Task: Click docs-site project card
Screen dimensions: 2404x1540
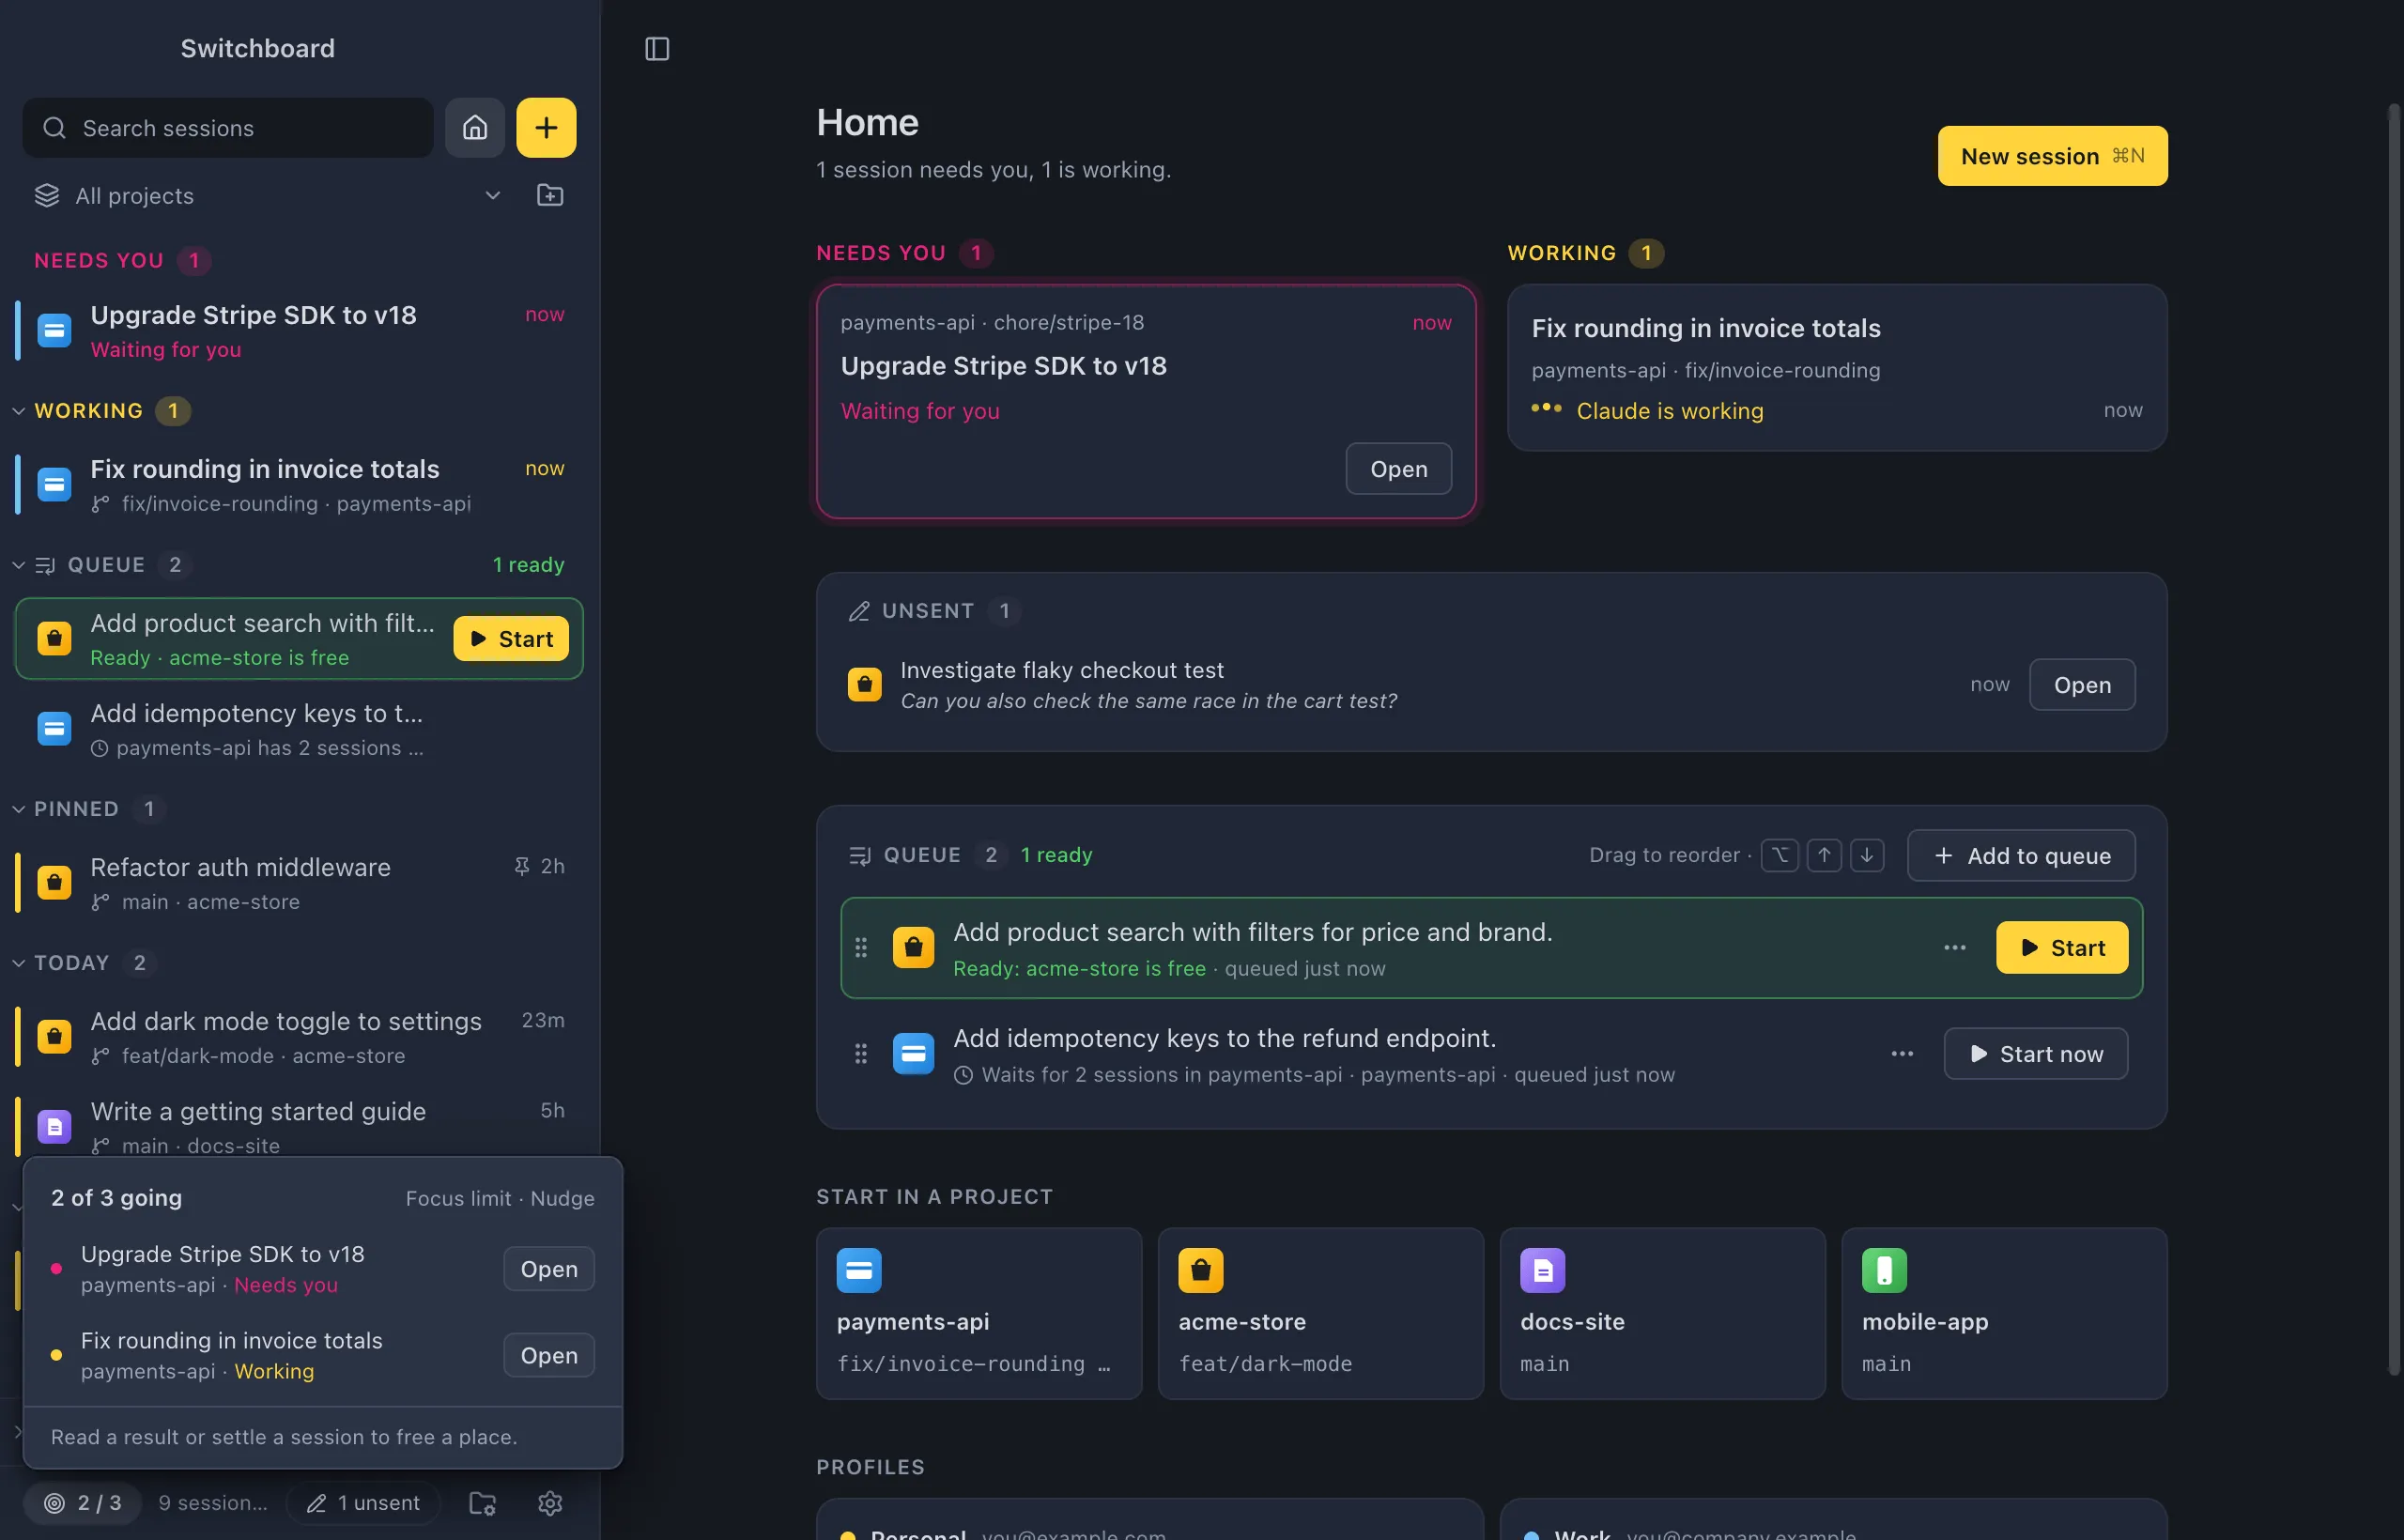Action: pyautogui.click(x=1662, y=1313)
